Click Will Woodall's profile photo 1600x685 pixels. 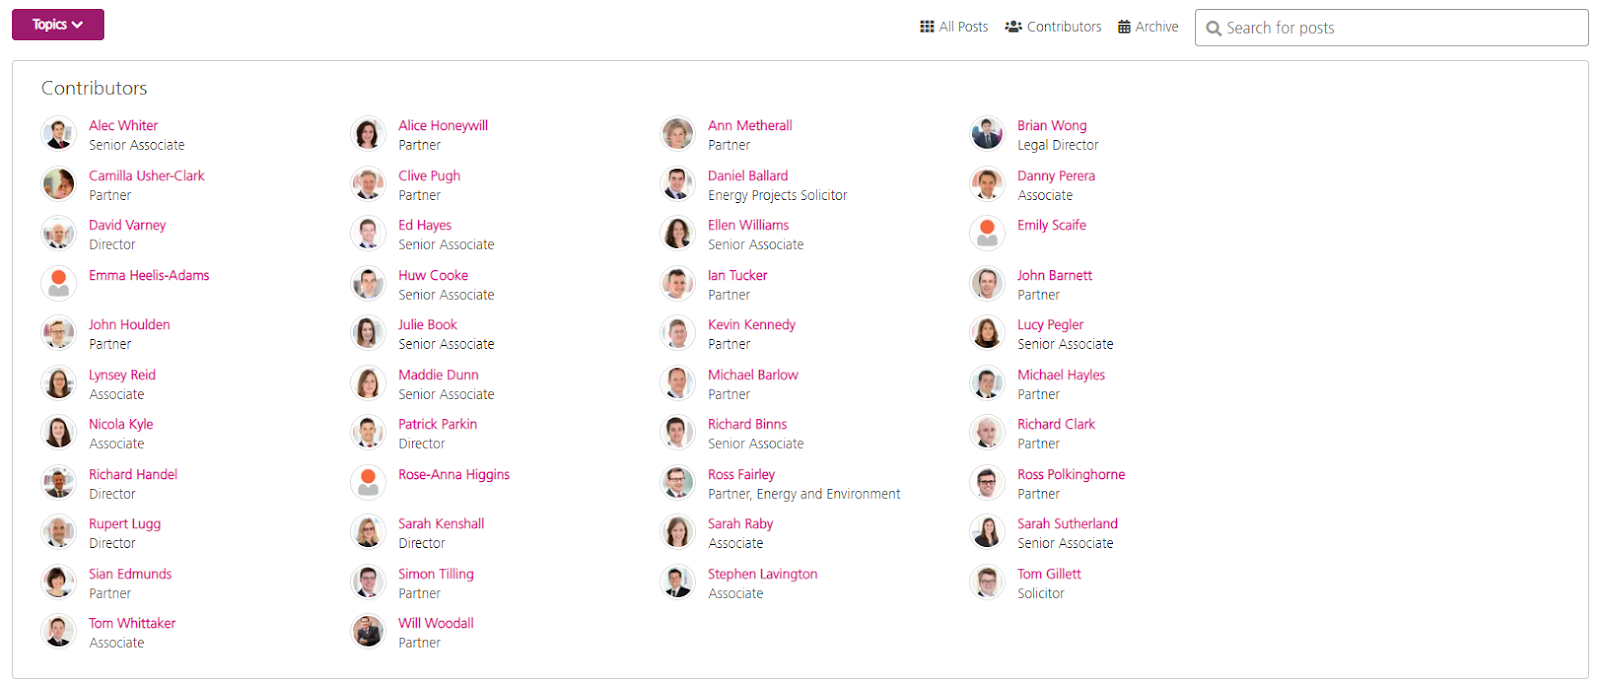tap(368, 632)
